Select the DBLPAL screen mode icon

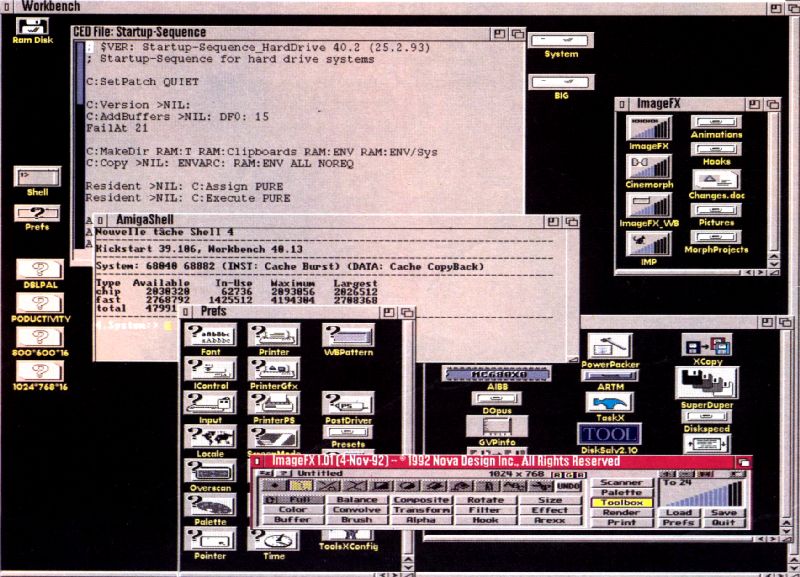[40, 269]
